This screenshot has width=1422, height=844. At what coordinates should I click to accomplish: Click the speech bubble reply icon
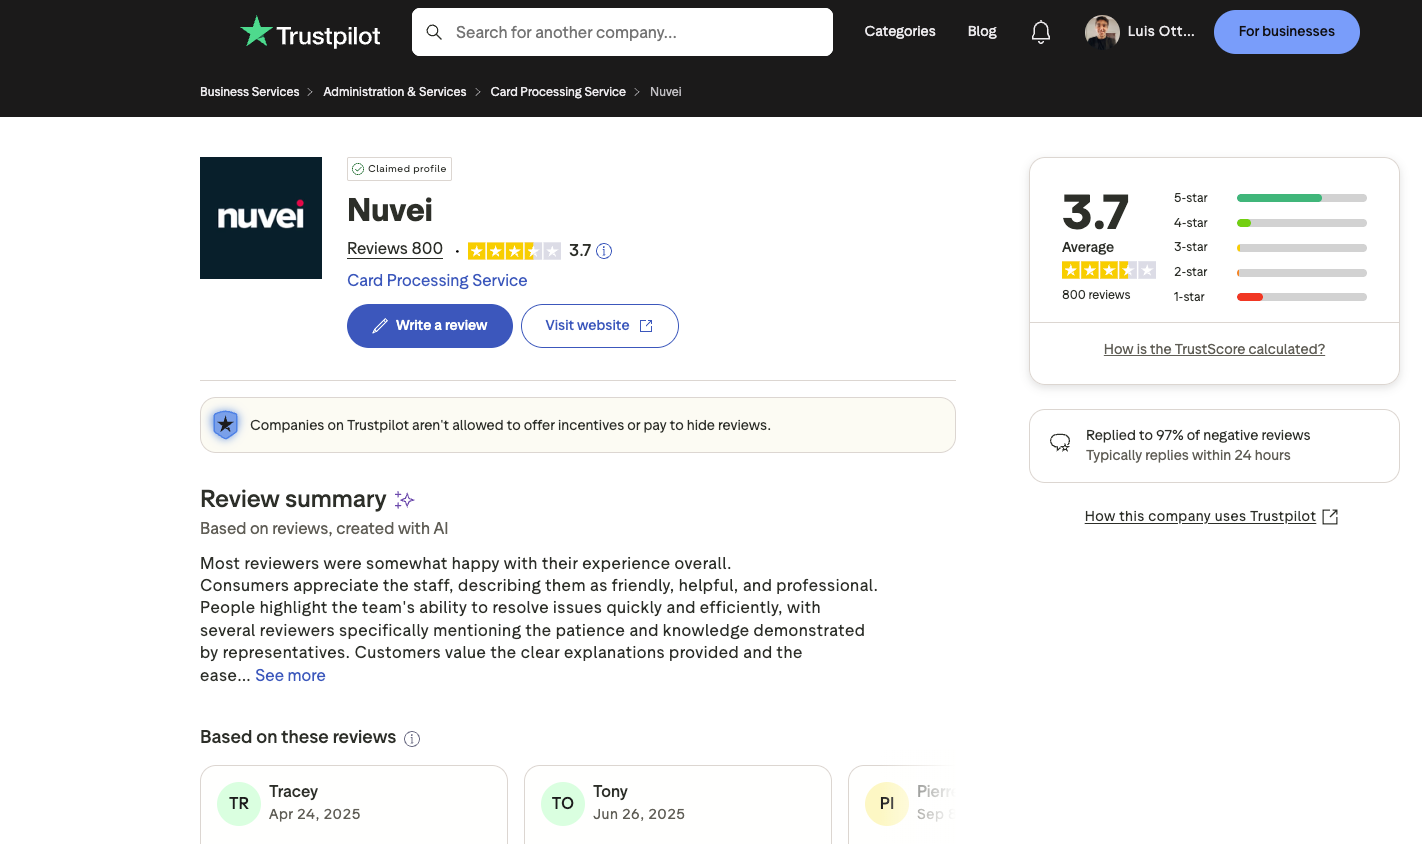(1060, 442)
